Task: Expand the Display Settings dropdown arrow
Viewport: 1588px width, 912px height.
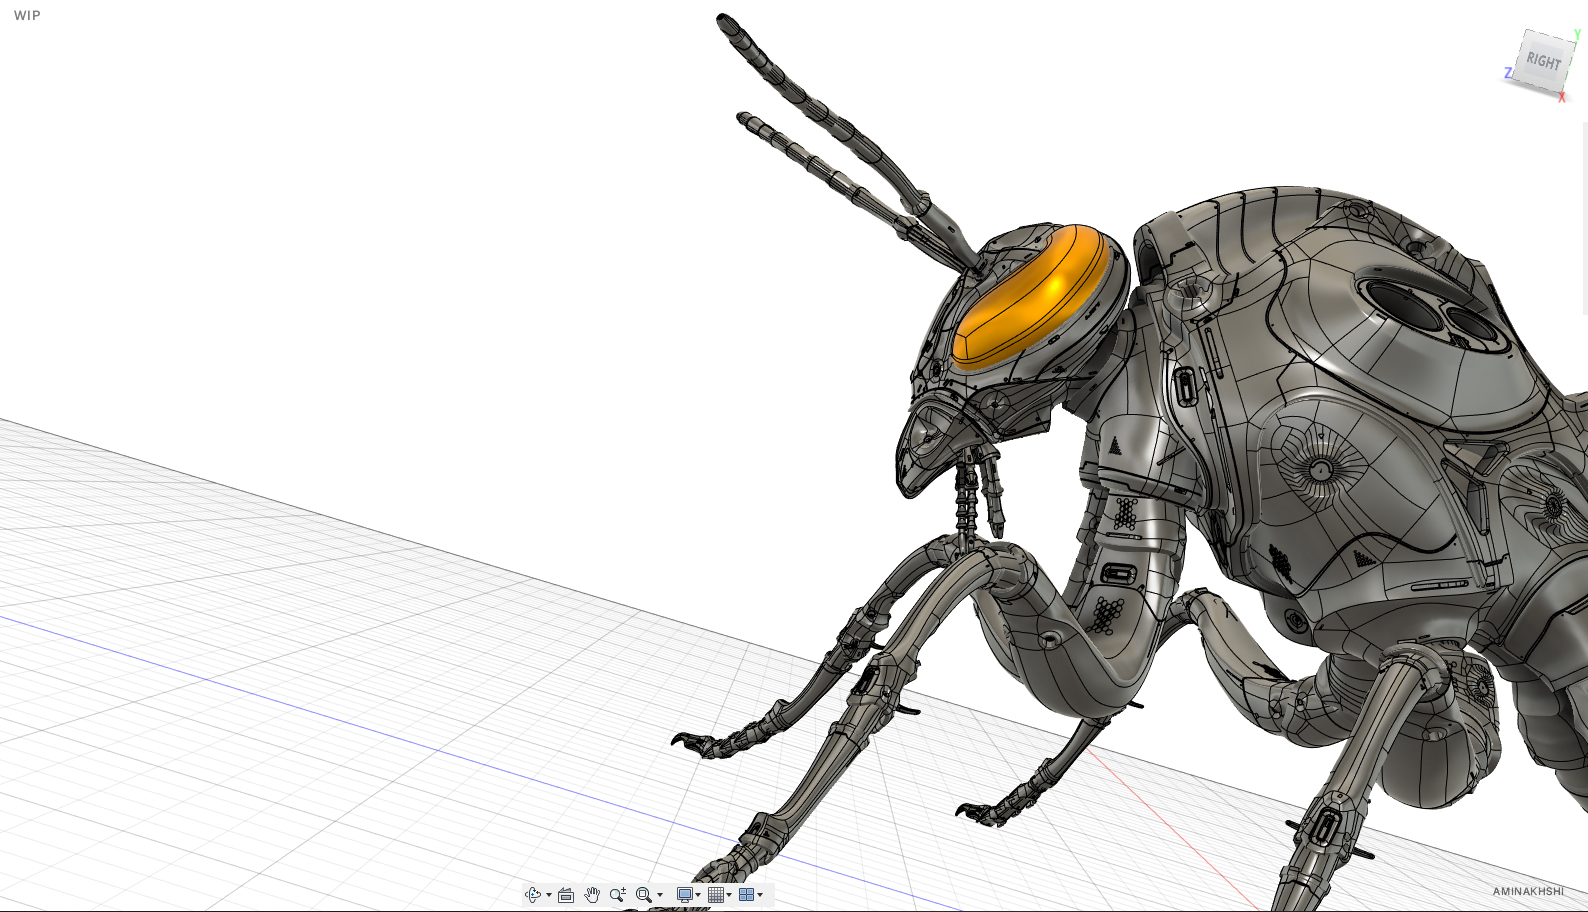Action: 698,895
